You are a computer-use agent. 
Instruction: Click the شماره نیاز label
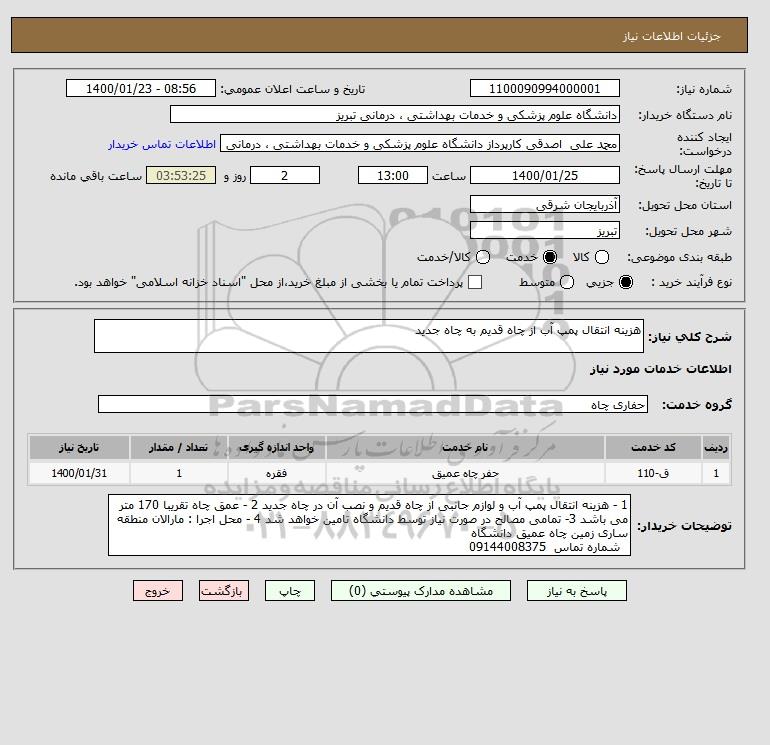(x=704, y=89)
